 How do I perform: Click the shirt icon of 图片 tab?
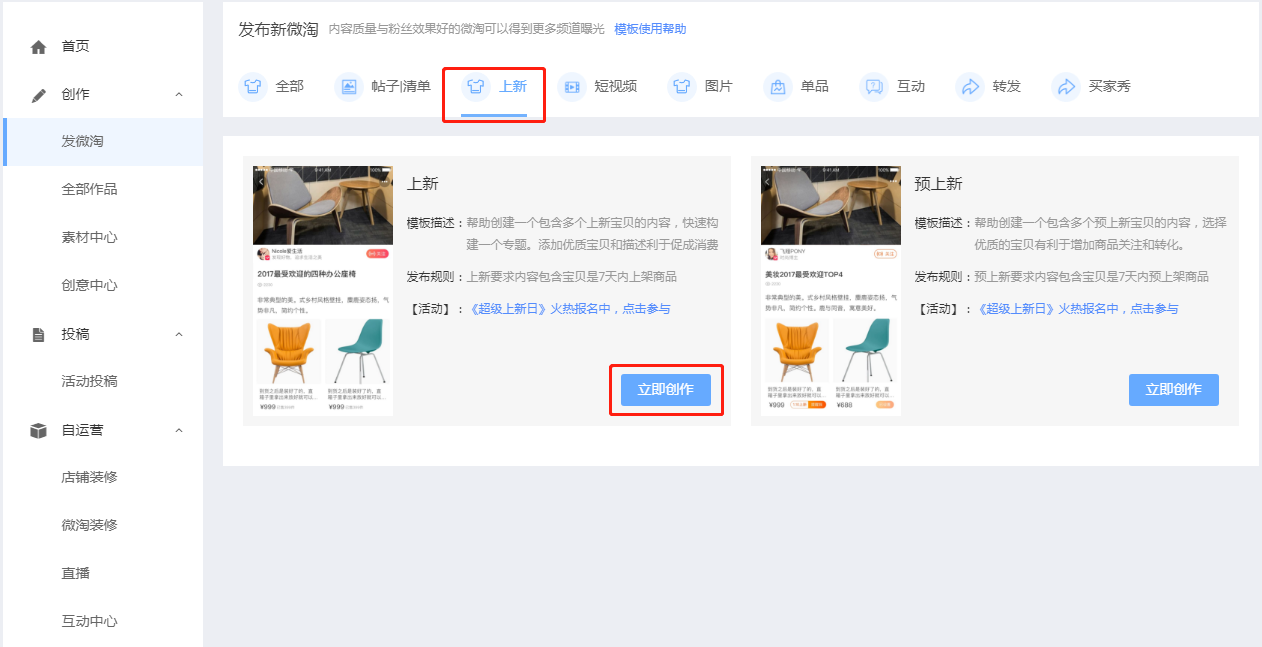pyautogui.click(x=682, y=87)
